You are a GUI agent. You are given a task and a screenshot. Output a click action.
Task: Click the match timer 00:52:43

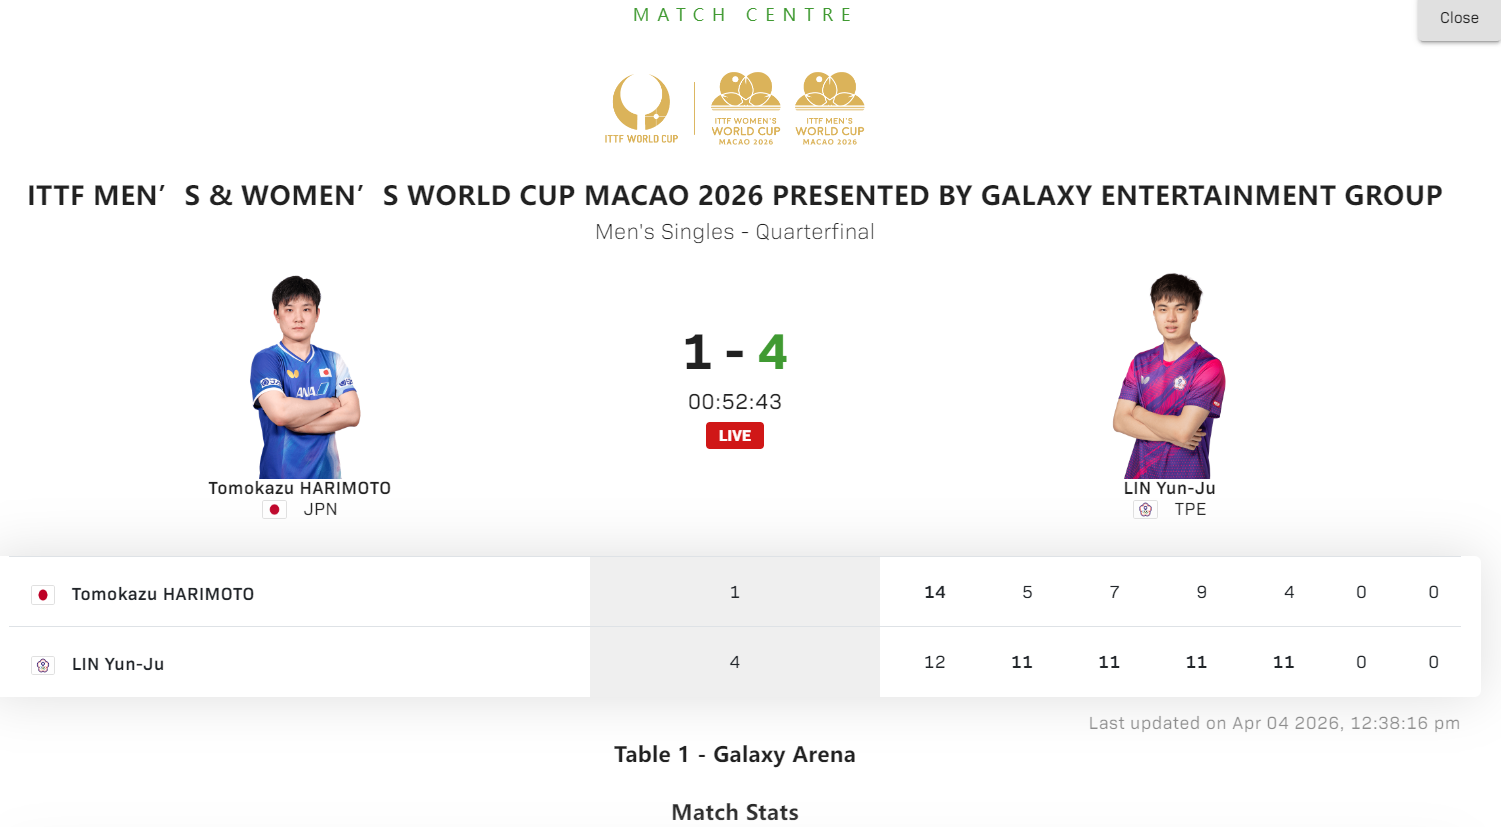coord(735,402)
